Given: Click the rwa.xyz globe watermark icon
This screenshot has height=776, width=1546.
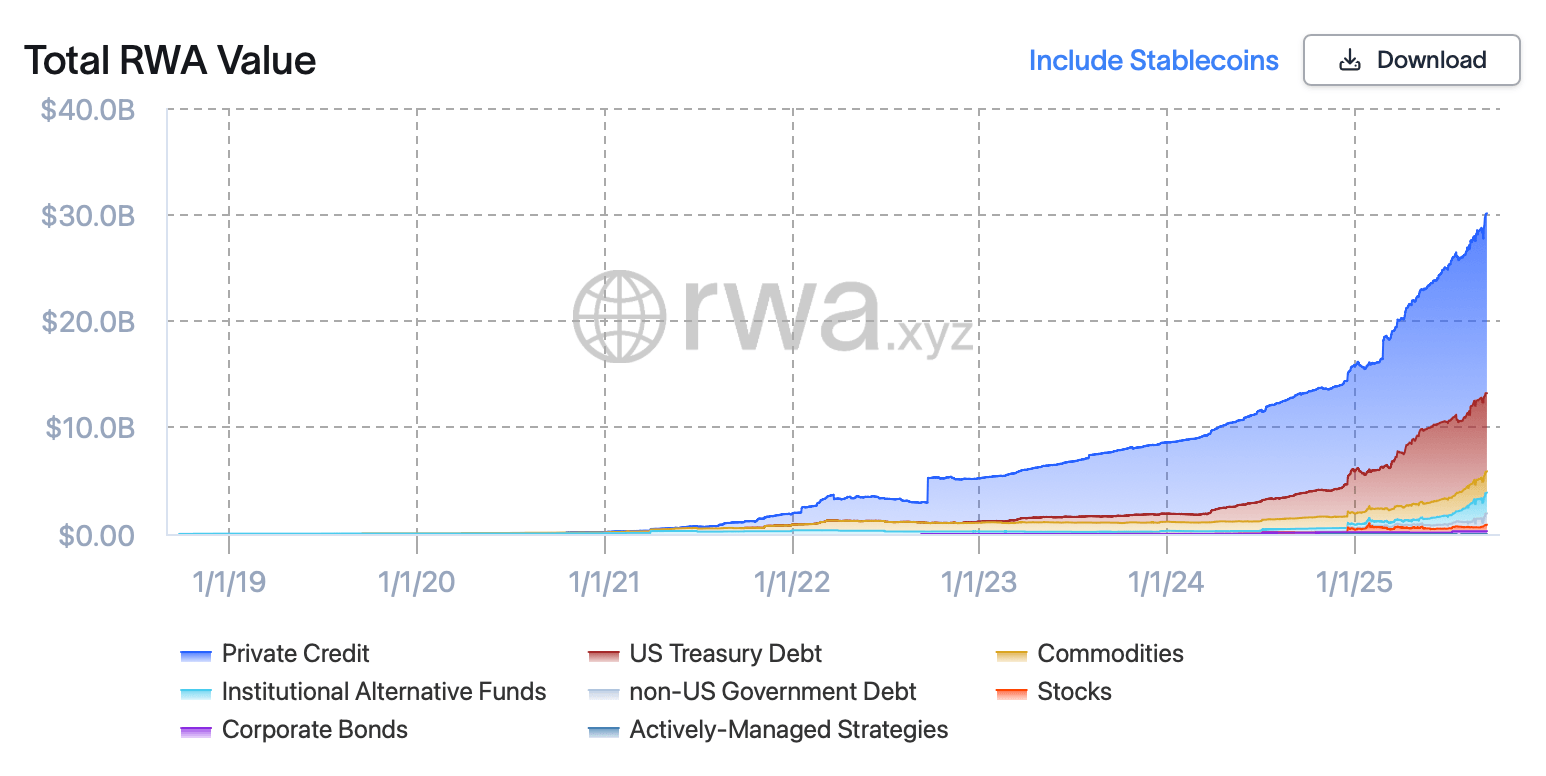Looking at the screenshot, I should [619, 316].
